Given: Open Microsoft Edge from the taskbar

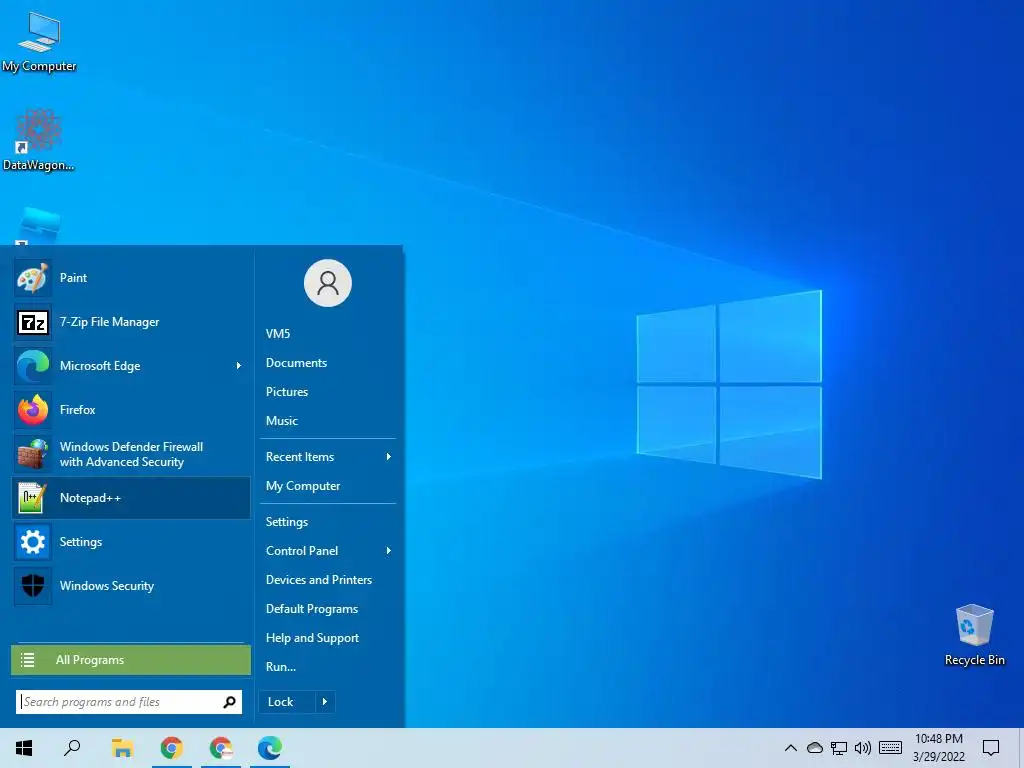Looking at the screenshot, I should (x=270, y=748).
